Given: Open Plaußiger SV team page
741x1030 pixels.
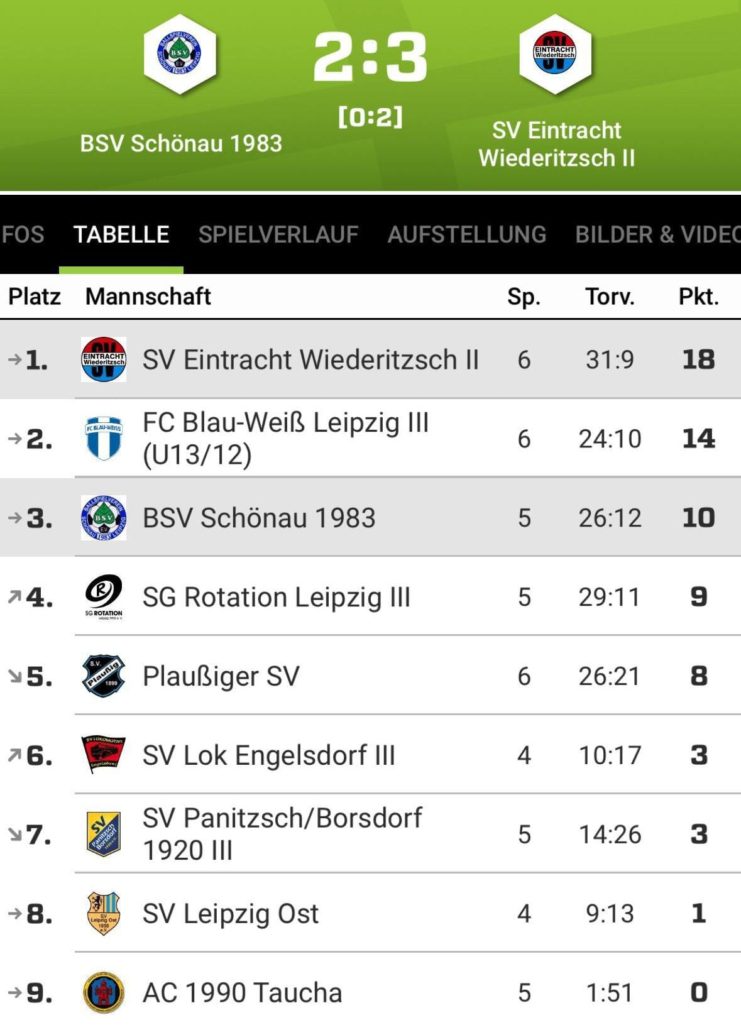Looking at the screenshot, I should point(221,676).
